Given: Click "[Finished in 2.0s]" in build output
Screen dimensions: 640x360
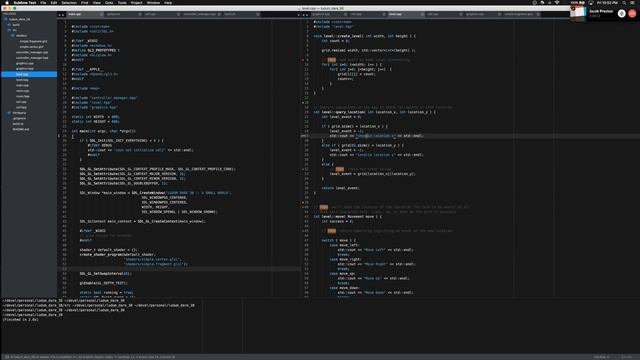Looking at the screenshot, I should pos(20,320).
